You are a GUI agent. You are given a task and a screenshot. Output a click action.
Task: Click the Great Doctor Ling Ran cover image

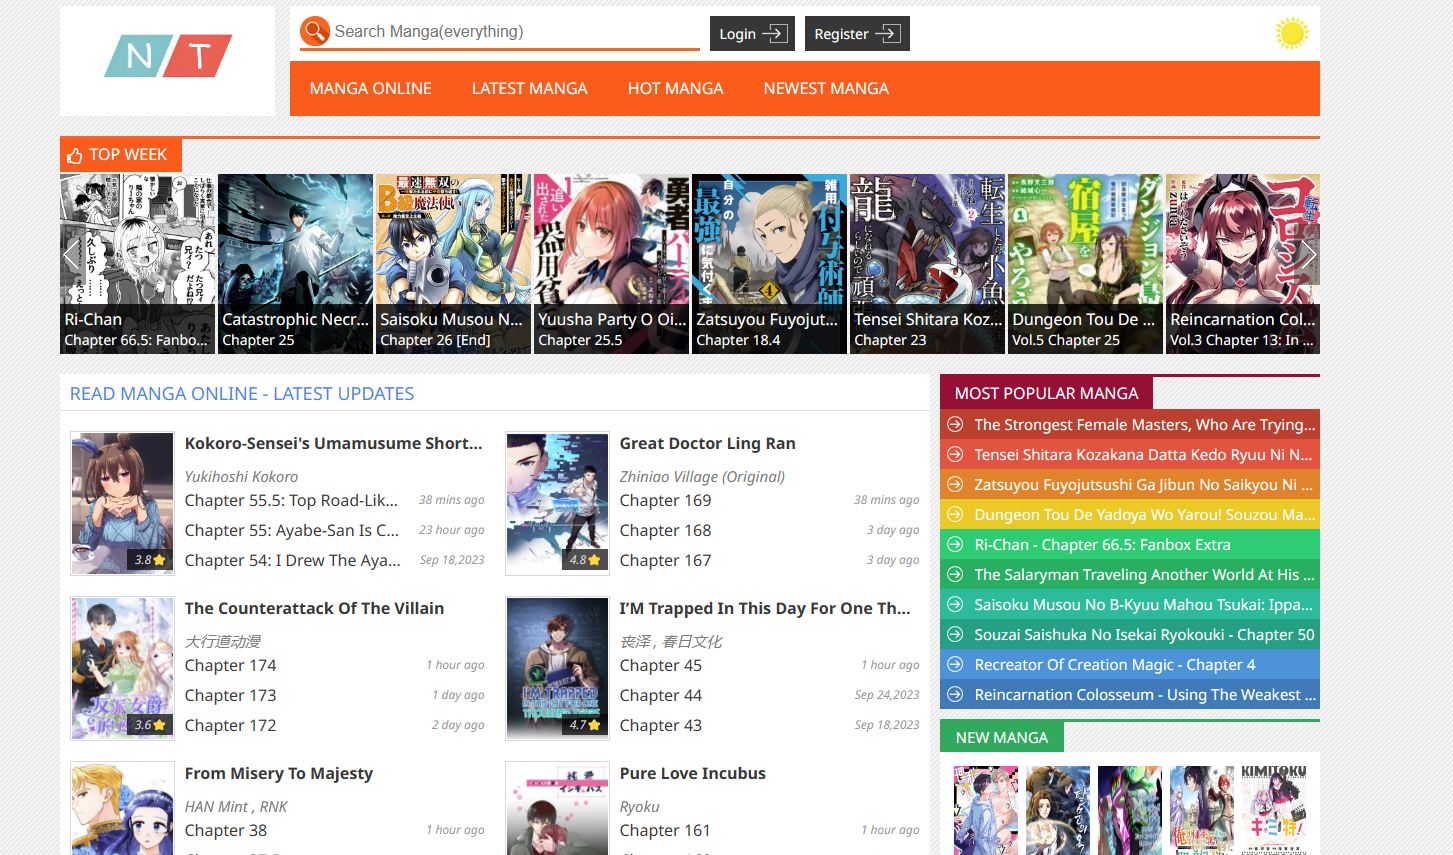(557, 503)
